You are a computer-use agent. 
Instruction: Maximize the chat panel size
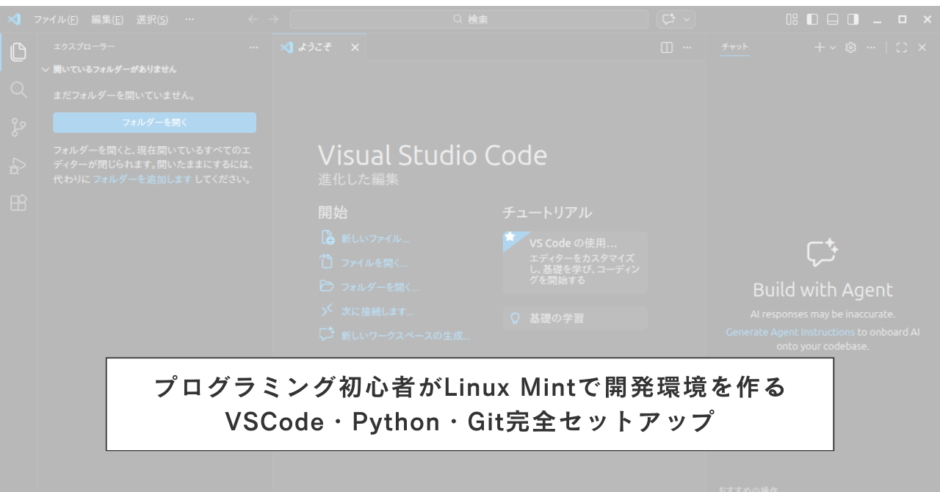point(901,47)
